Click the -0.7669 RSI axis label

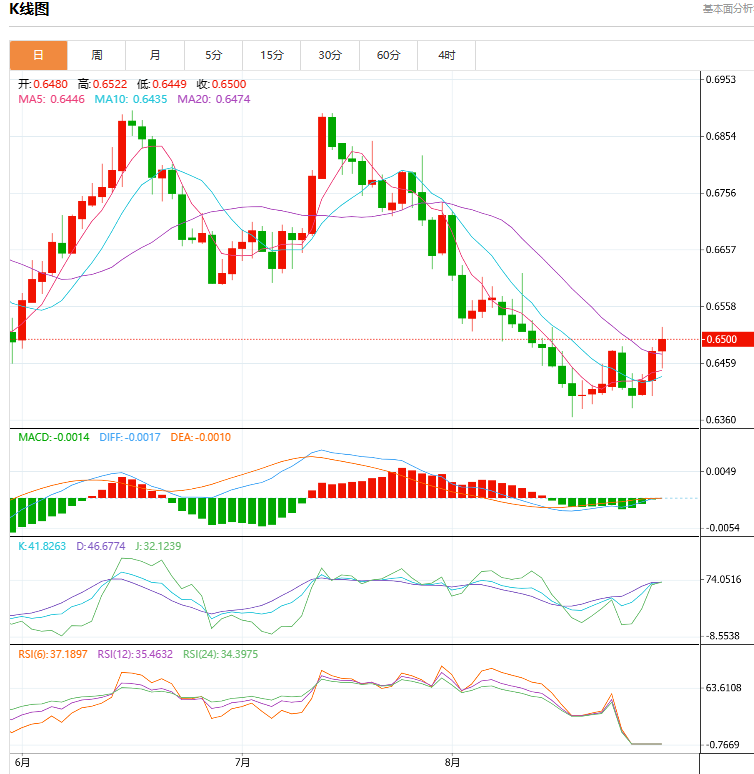(723, 745)
